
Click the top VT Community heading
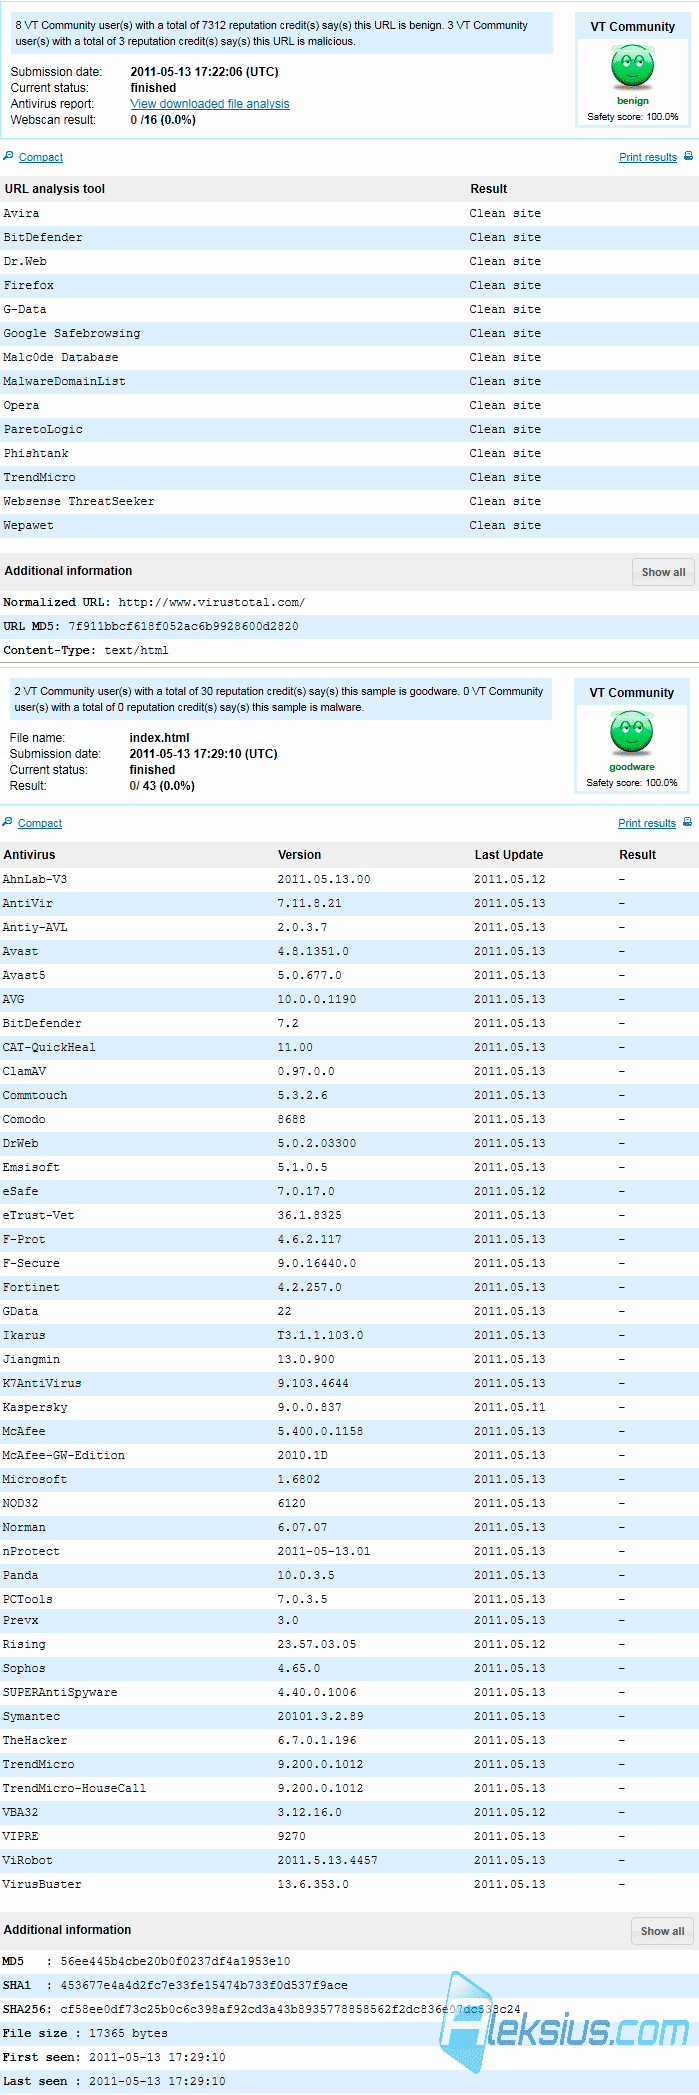[632, 27]
